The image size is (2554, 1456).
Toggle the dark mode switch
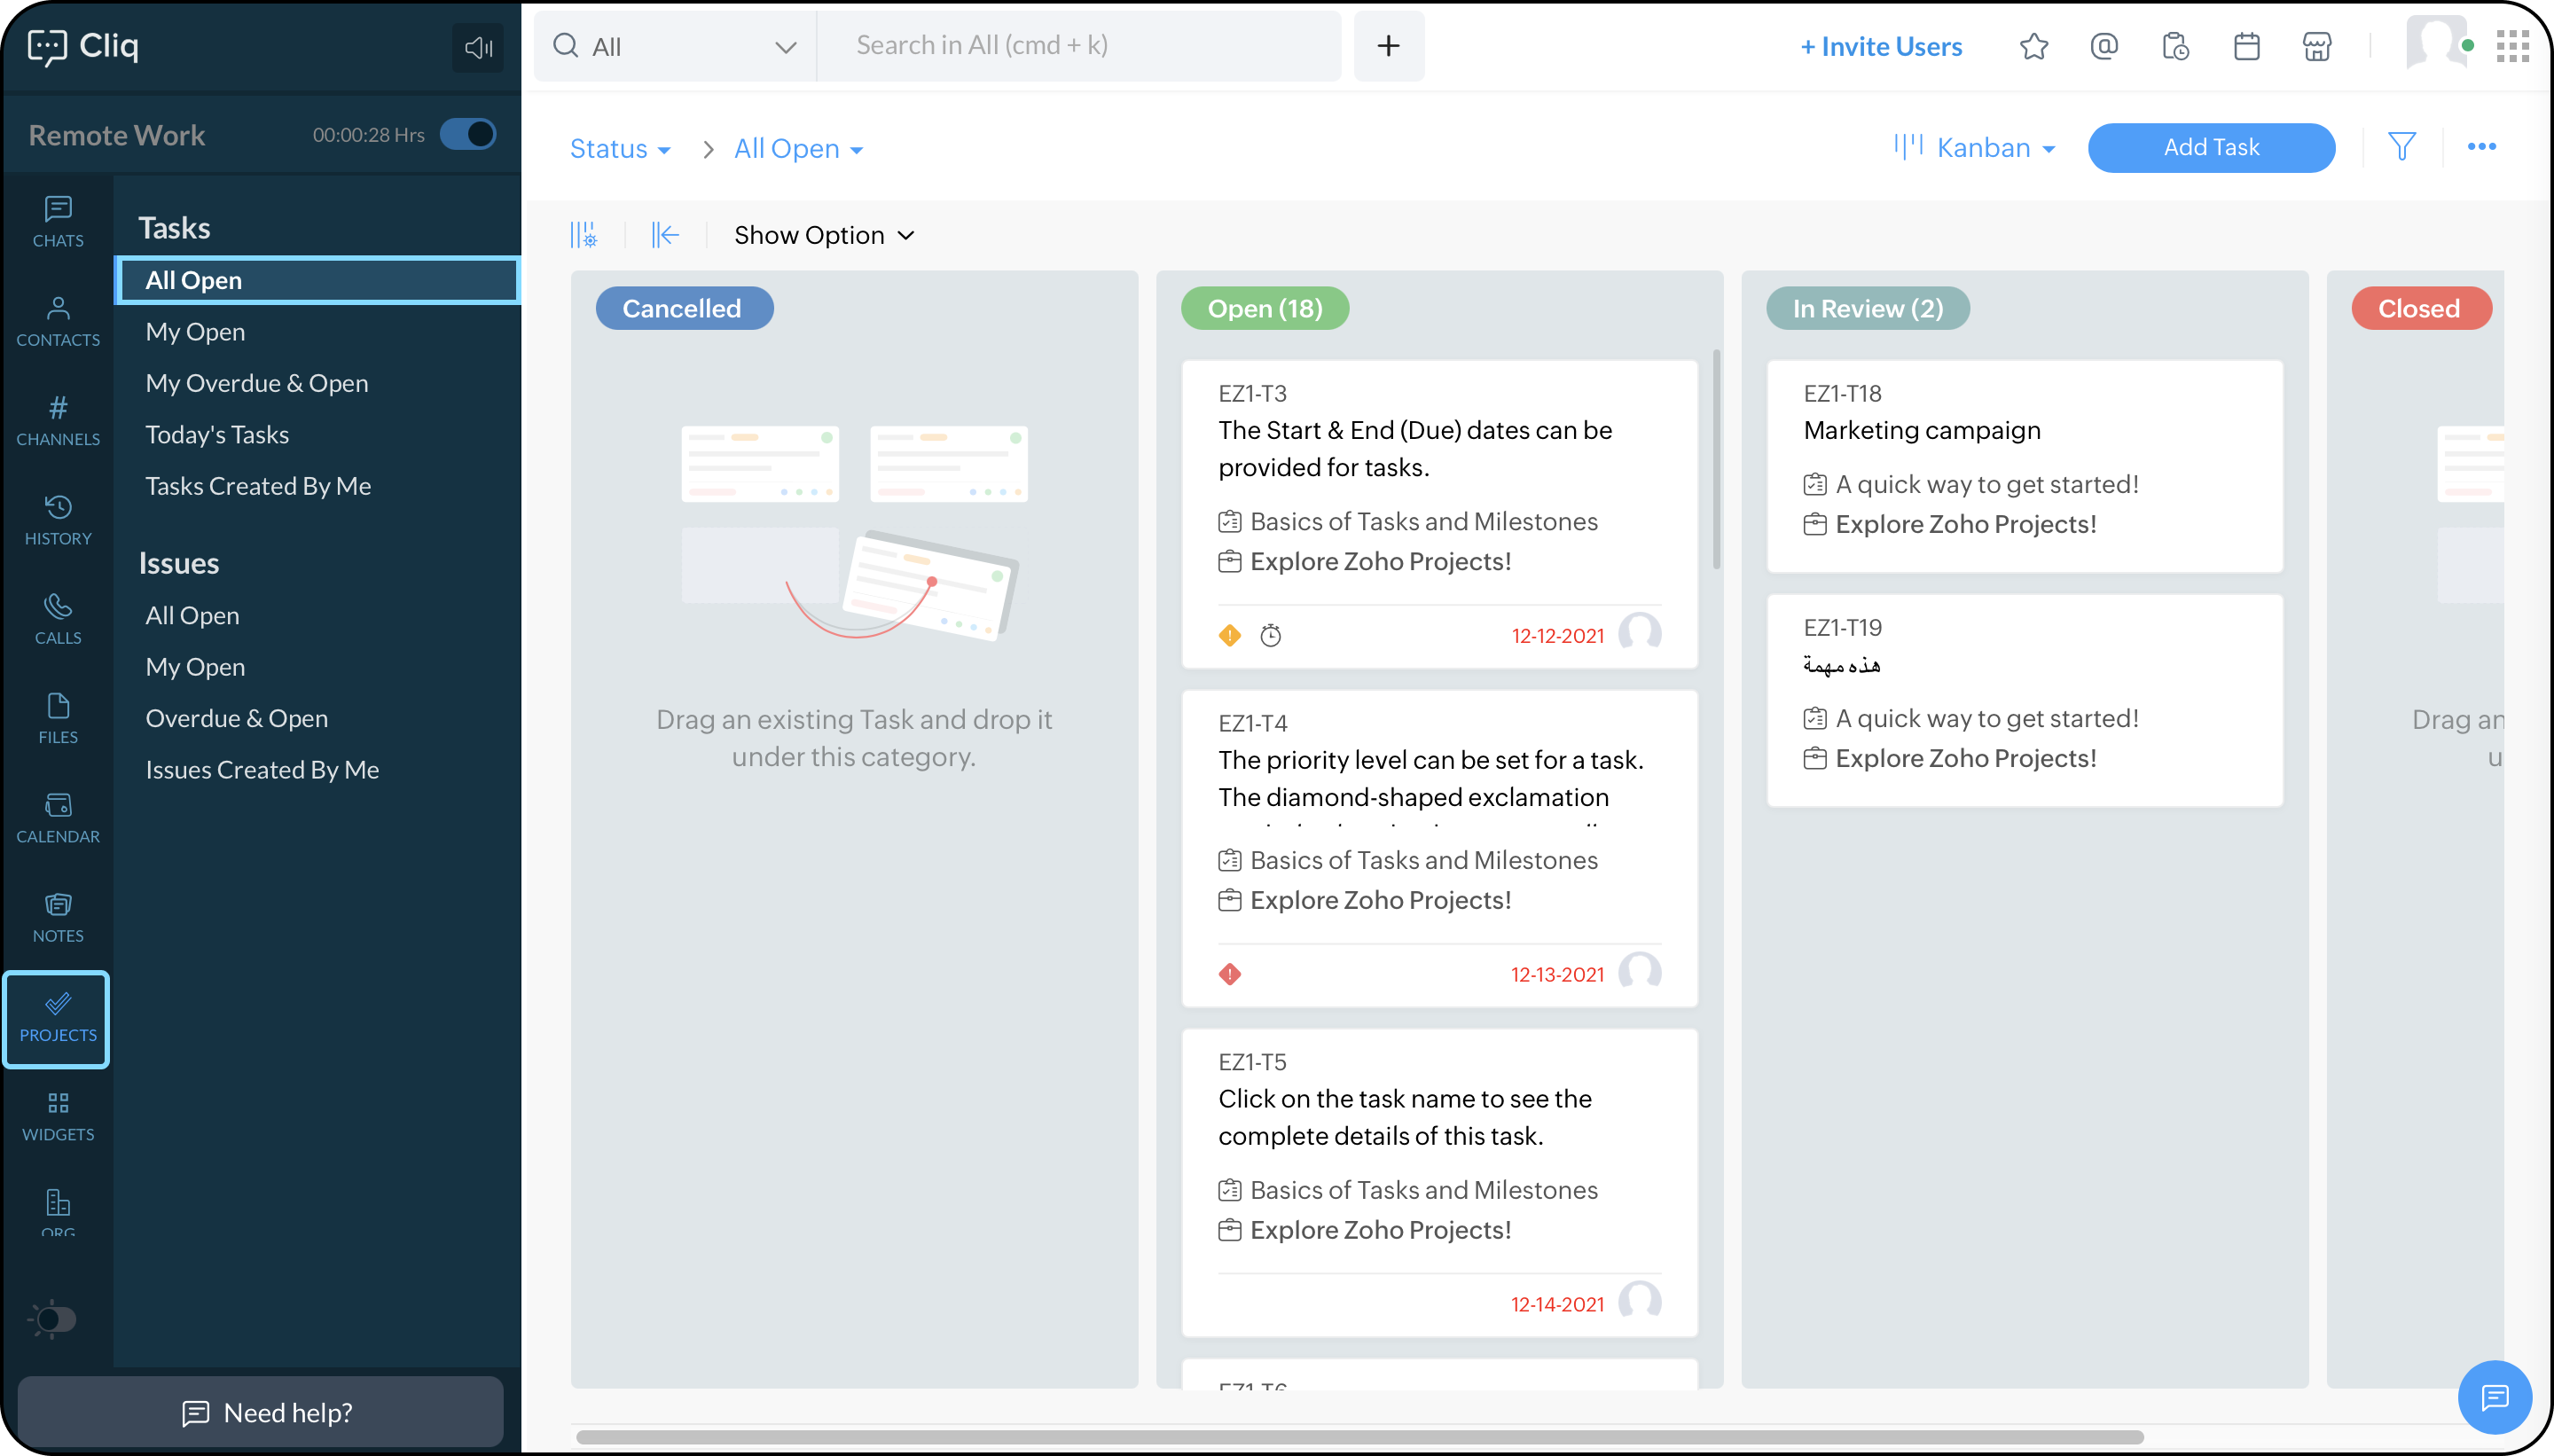coord(53,1318)
